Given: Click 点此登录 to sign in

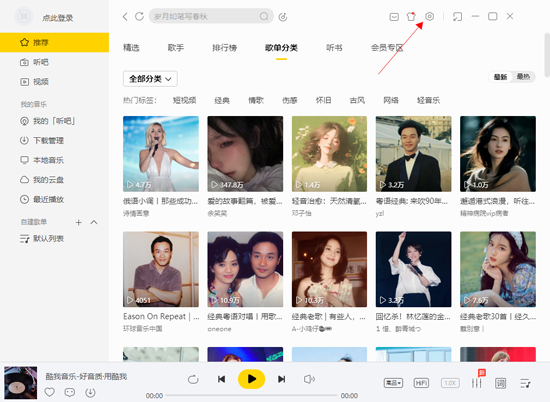Looking at the screenshot, I should pyautogui.click(x=58, y=18).
